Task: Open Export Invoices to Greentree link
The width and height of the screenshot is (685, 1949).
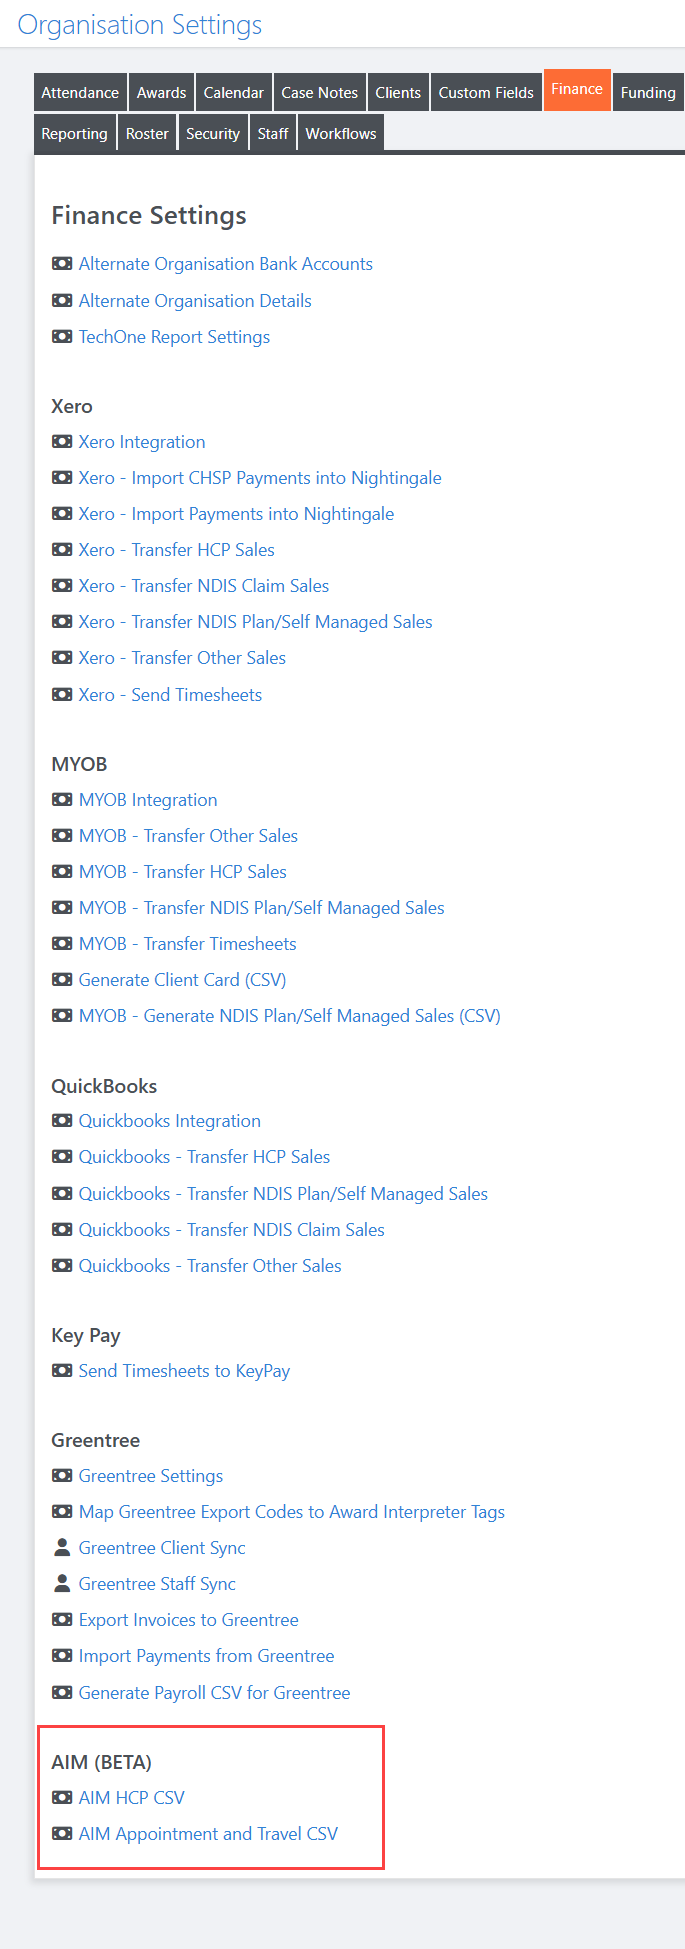Action: tap(189, 1620)
